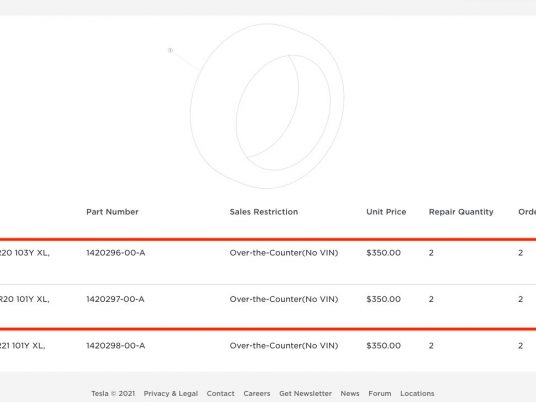Click the R21 101Y XL tire description
This screenshot has width=536, height=402.
click(x=22, y=346)
